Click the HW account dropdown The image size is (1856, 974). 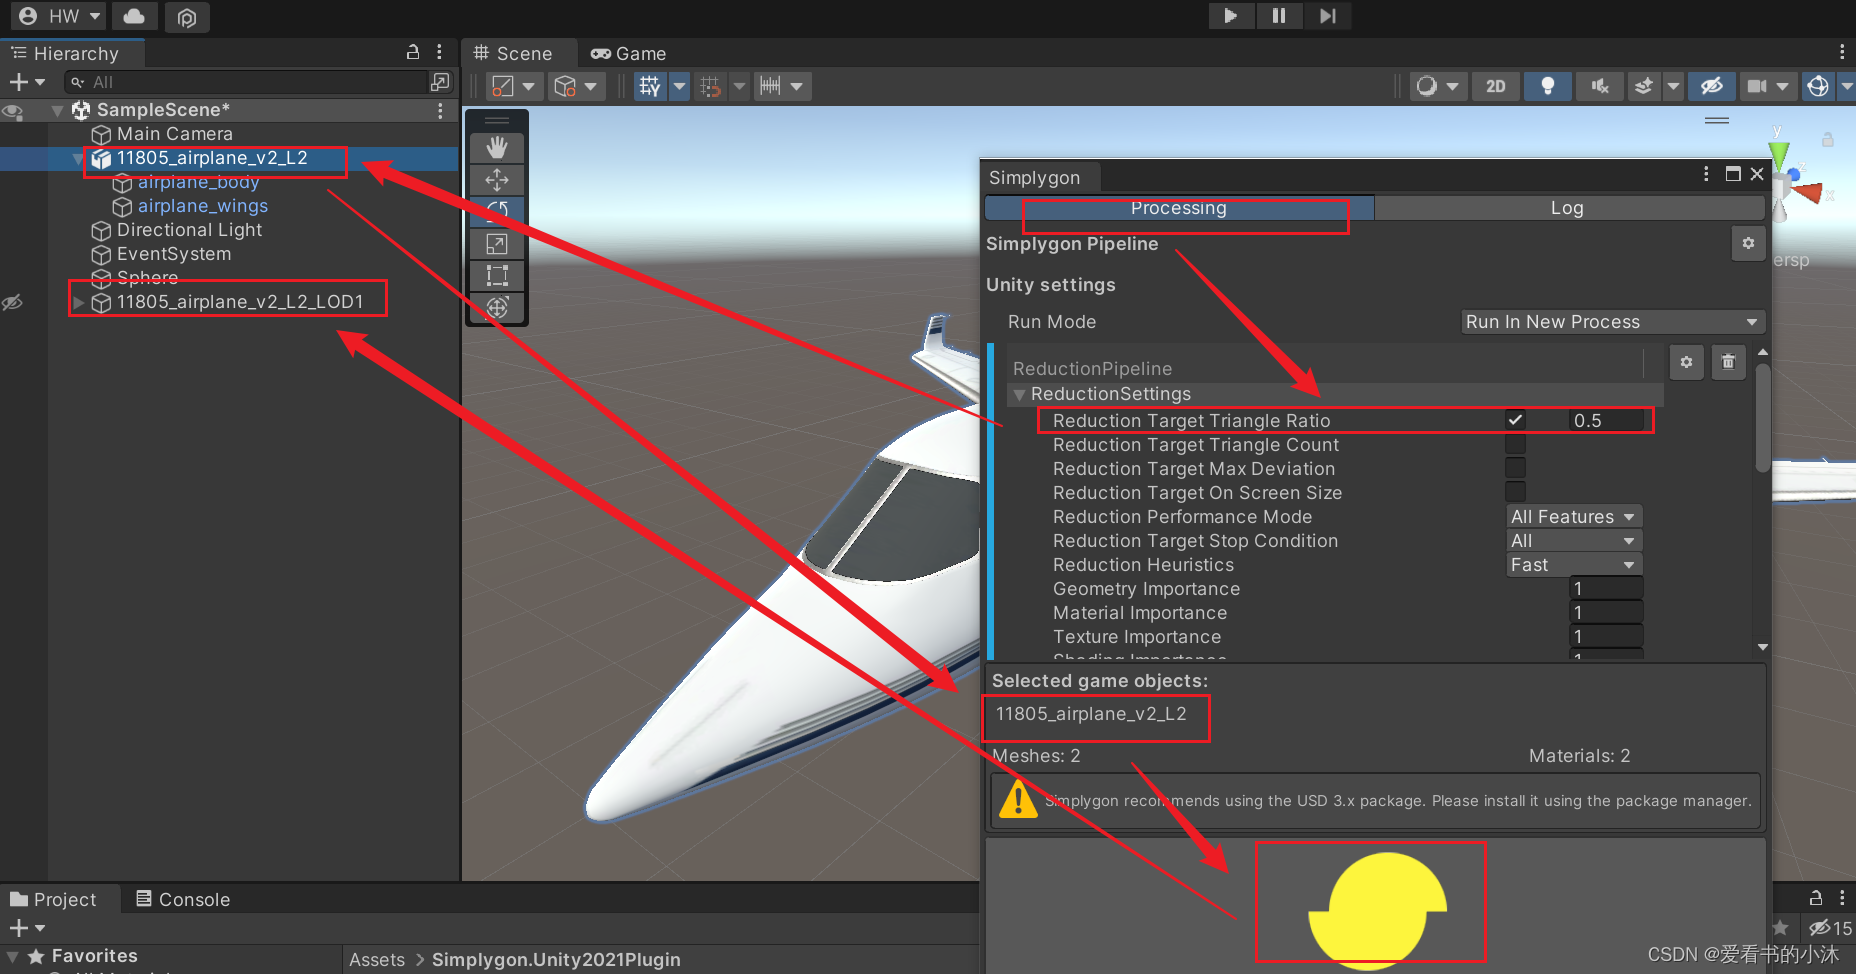coord(59,16)
